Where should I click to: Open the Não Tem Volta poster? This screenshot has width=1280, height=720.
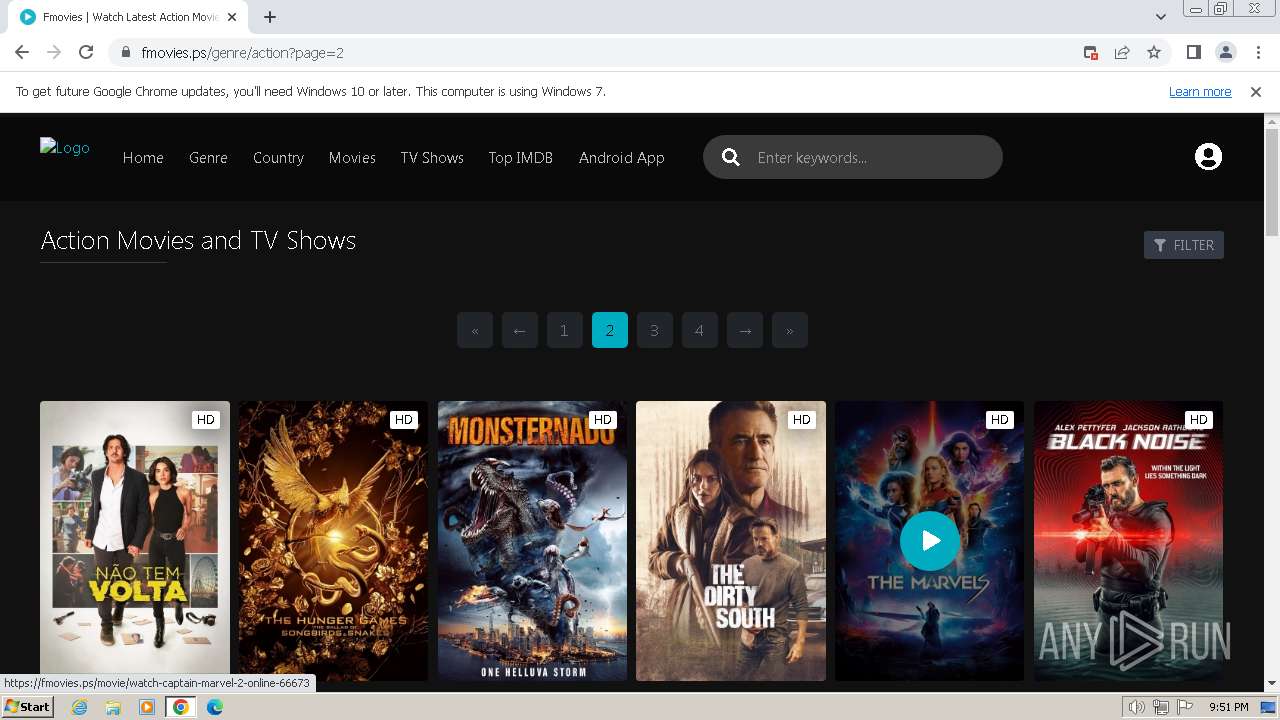[135, 541]
